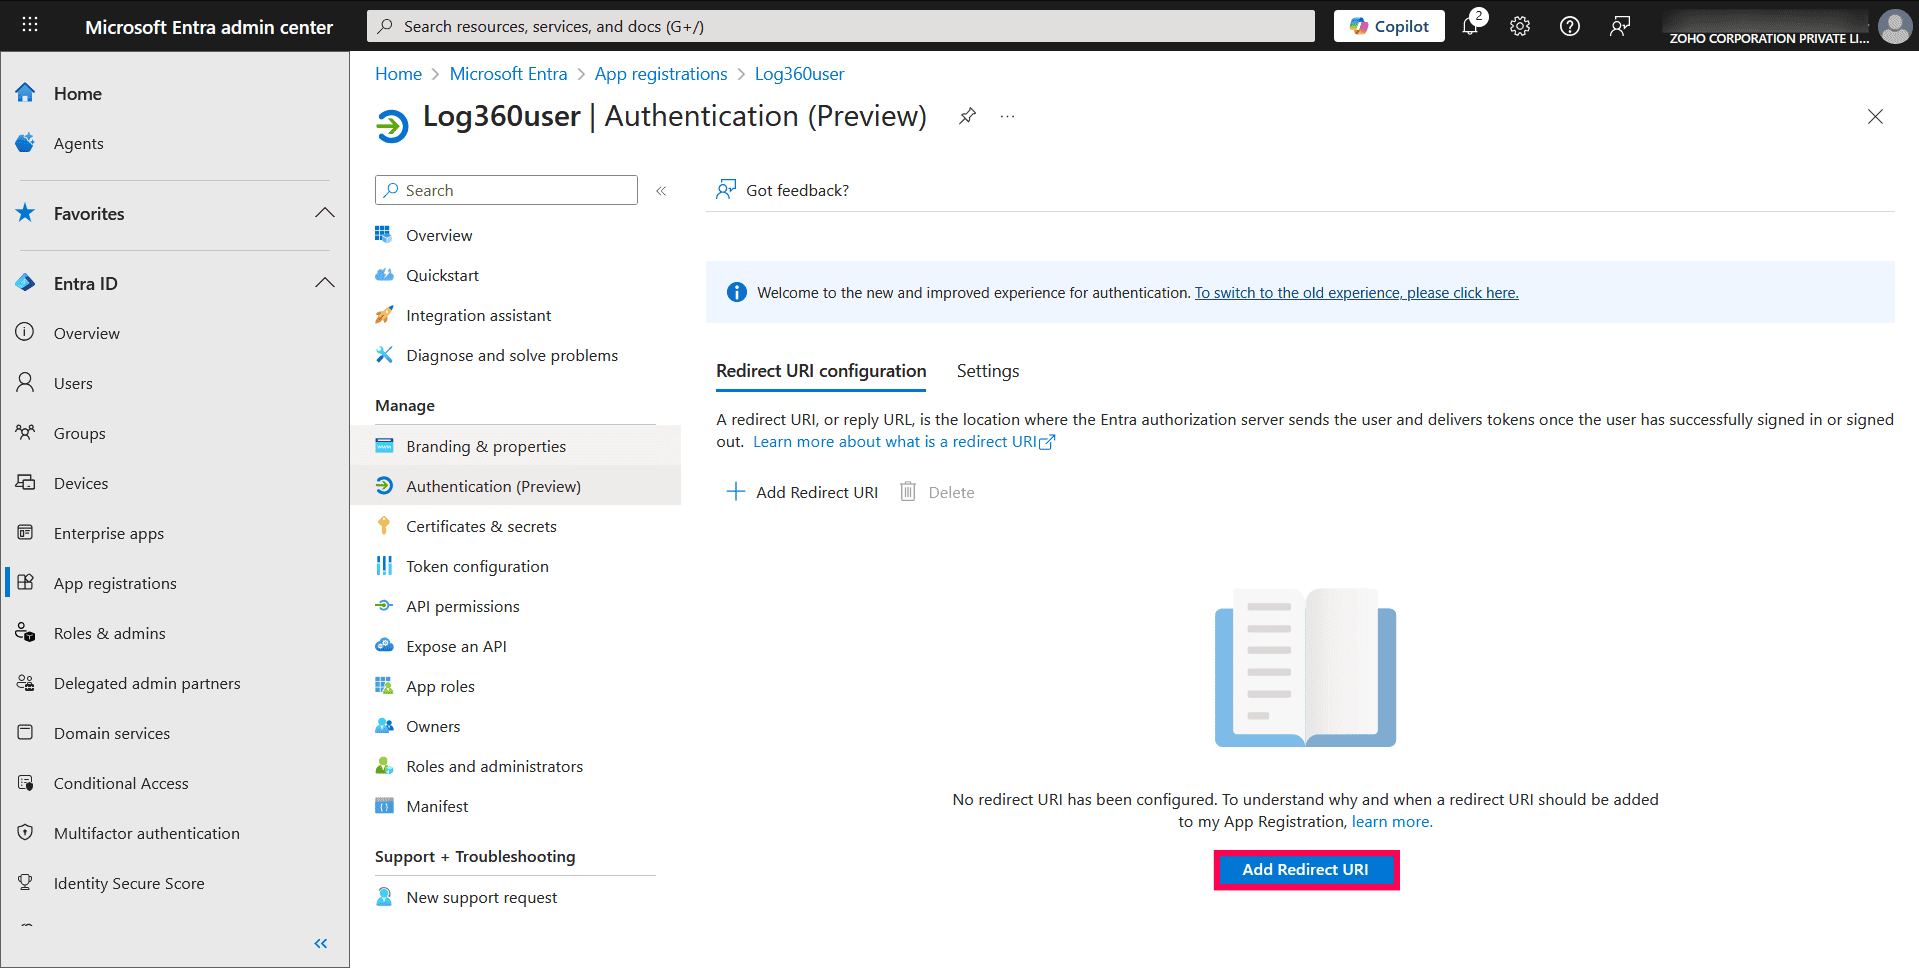Open App roles
1919x968 pixels.
(x=440, y=685)
